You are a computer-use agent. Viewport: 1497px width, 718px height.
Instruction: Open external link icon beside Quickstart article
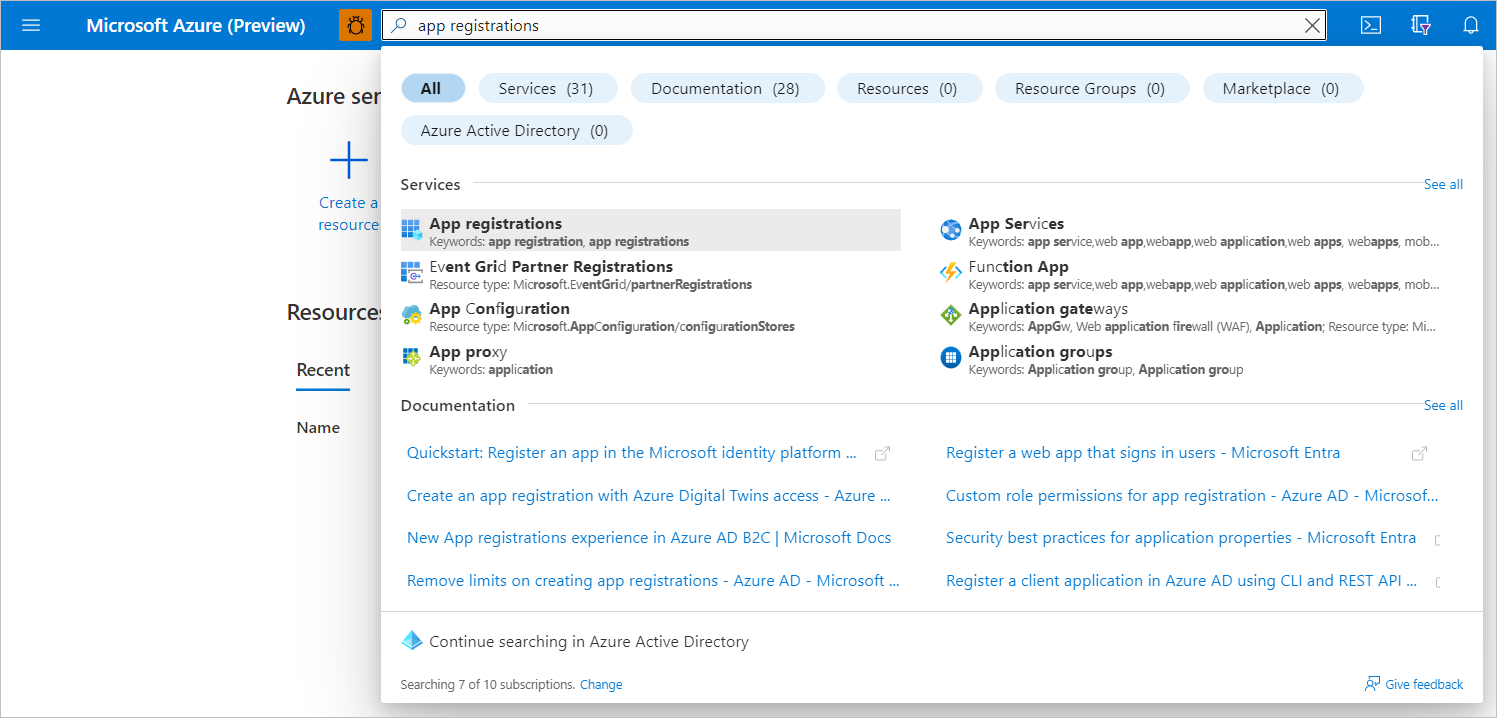pos(882,453)
